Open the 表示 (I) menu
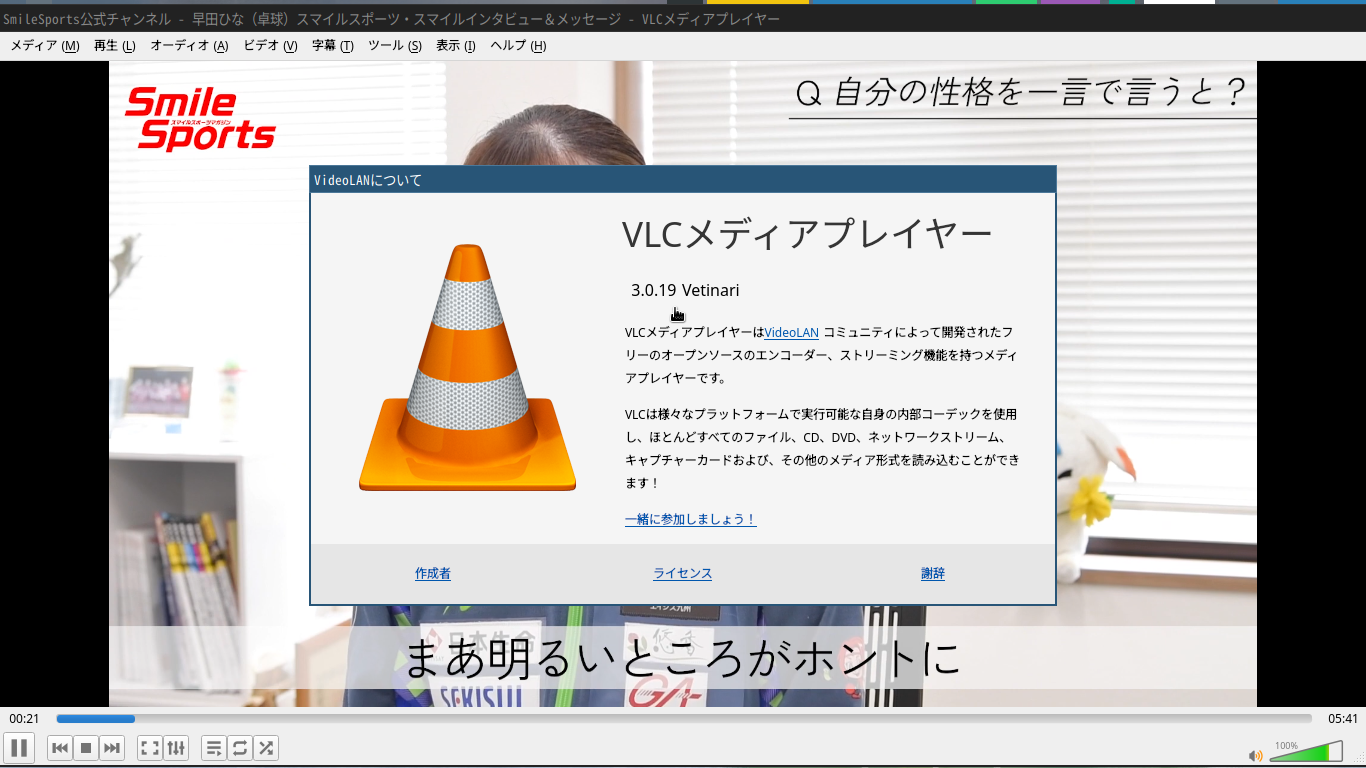Viewport: 1366px width, 768px height. click(x=456, y=45)
